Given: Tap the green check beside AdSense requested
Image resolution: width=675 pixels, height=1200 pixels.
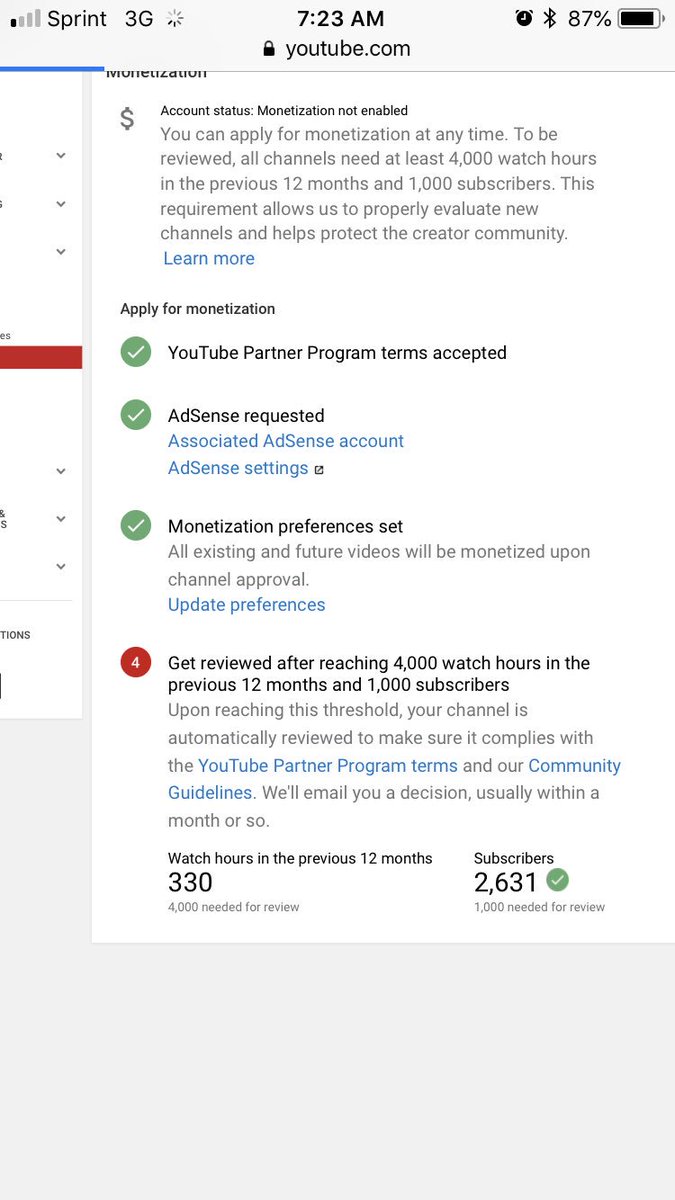Looking at the screenshot, I should tap(136, 415).
